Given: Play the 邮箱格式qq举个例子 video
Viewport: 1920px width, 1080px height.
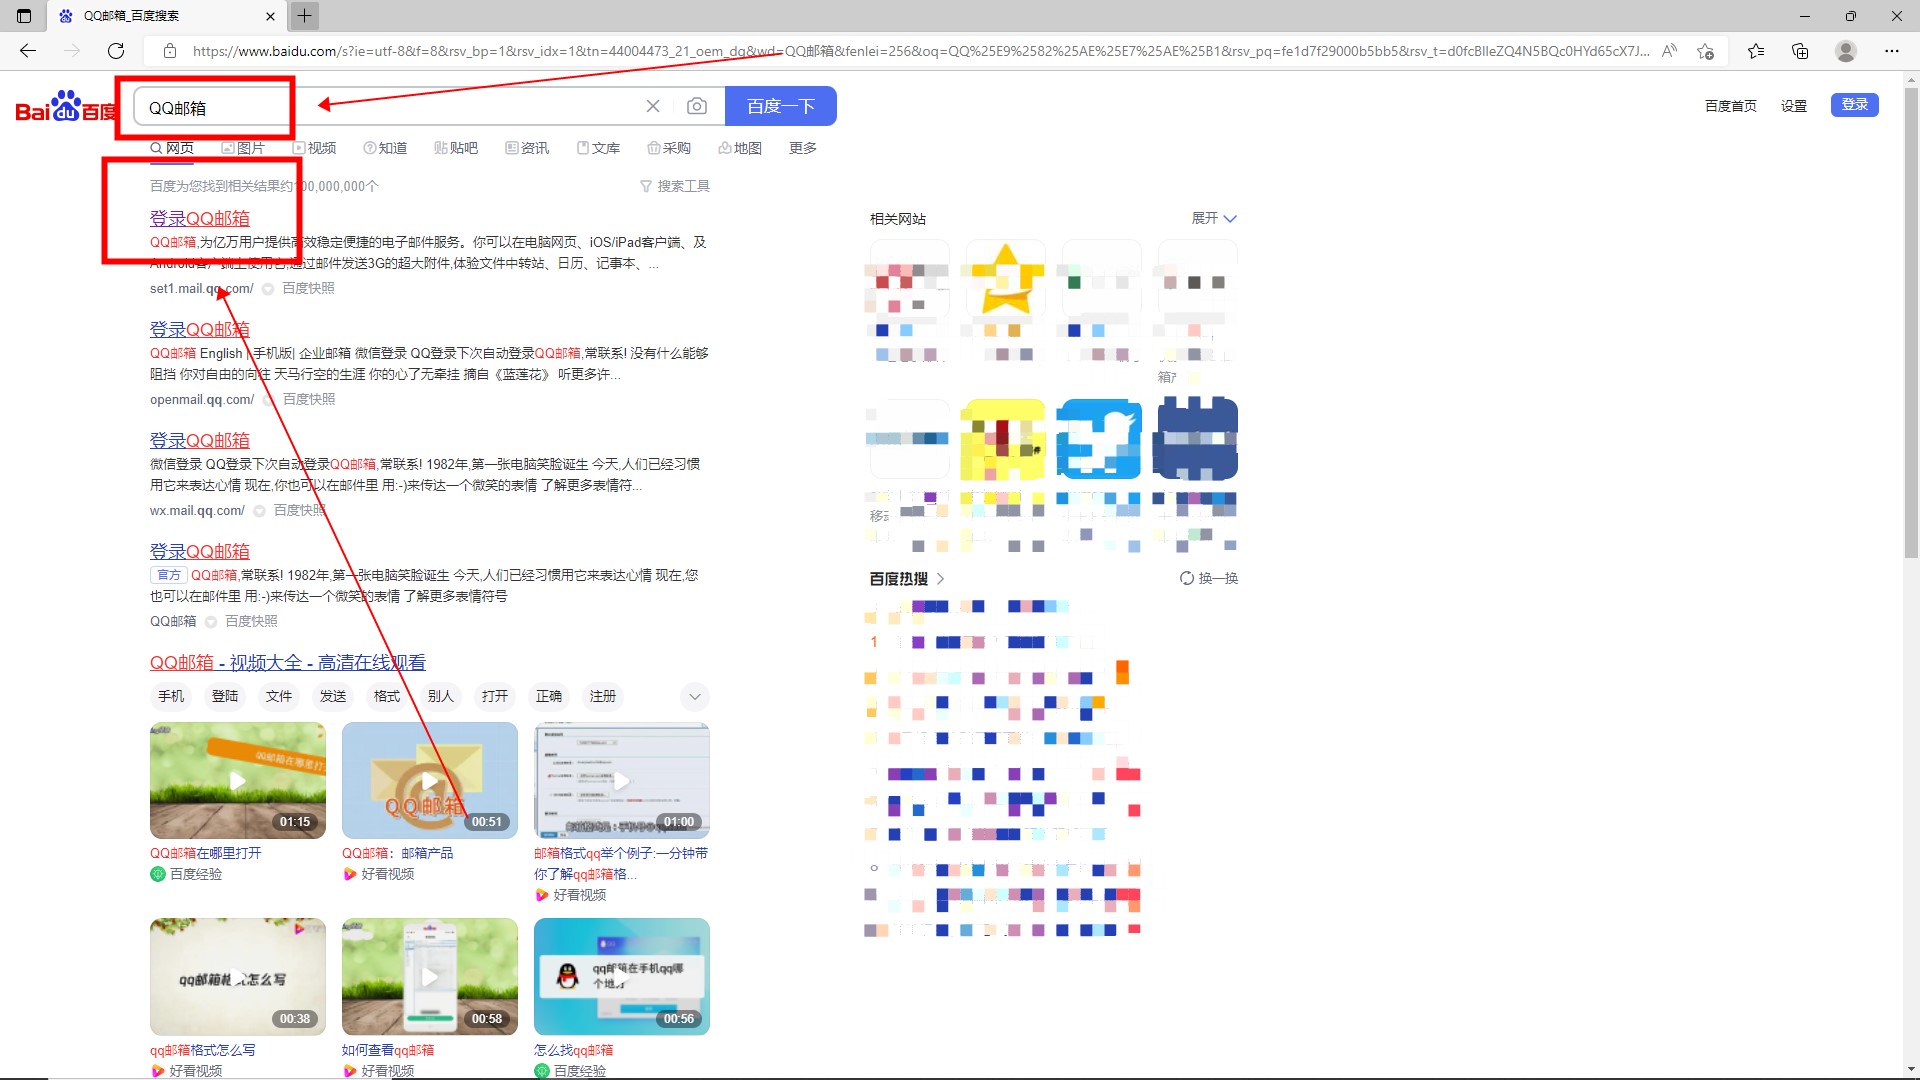Looking at the screenshot, I should click(622, 781).
